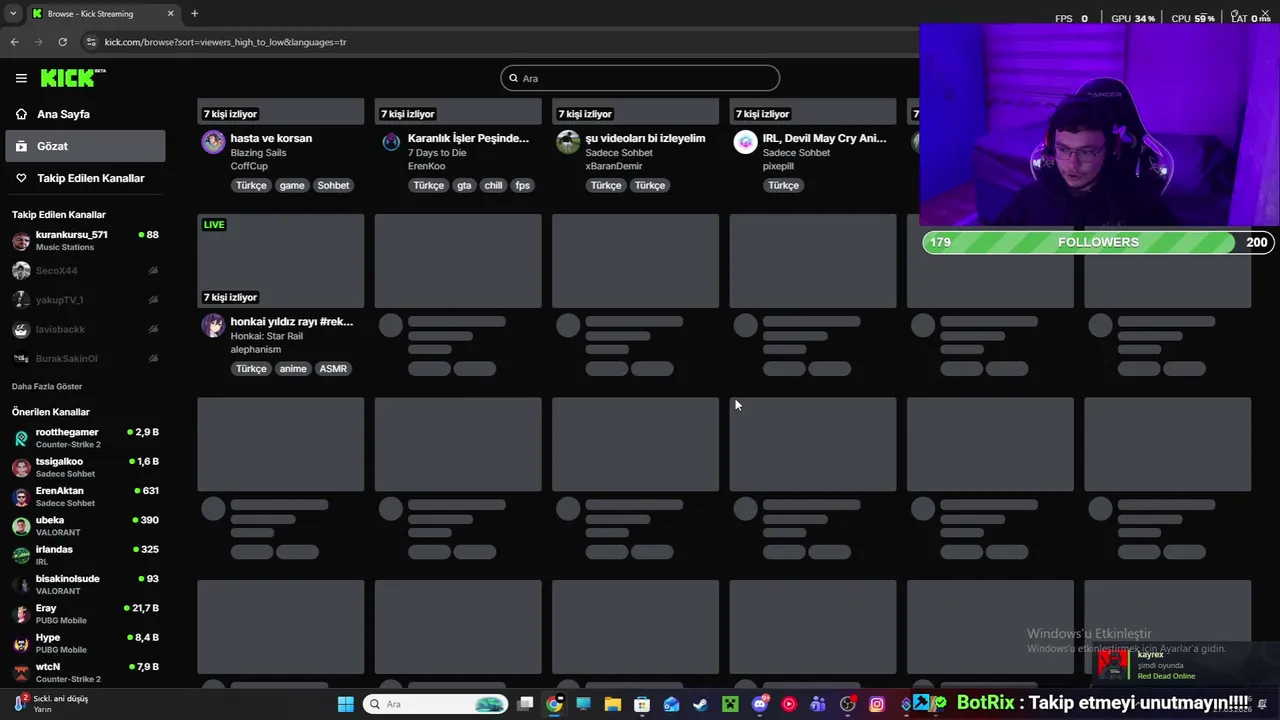Click the Türkçe tag on pixepill's card

coord(783,185)
